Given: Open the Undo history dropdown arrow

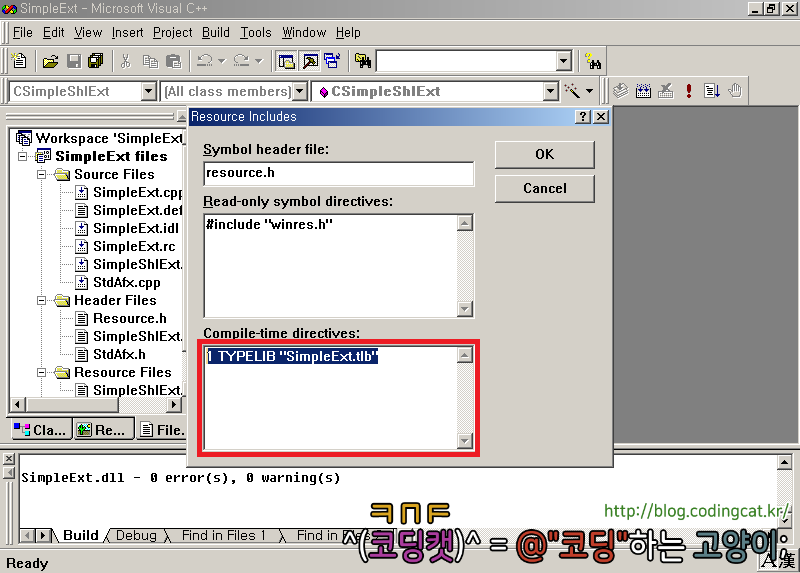Looking at the screenshot, I should coord(221,61).
